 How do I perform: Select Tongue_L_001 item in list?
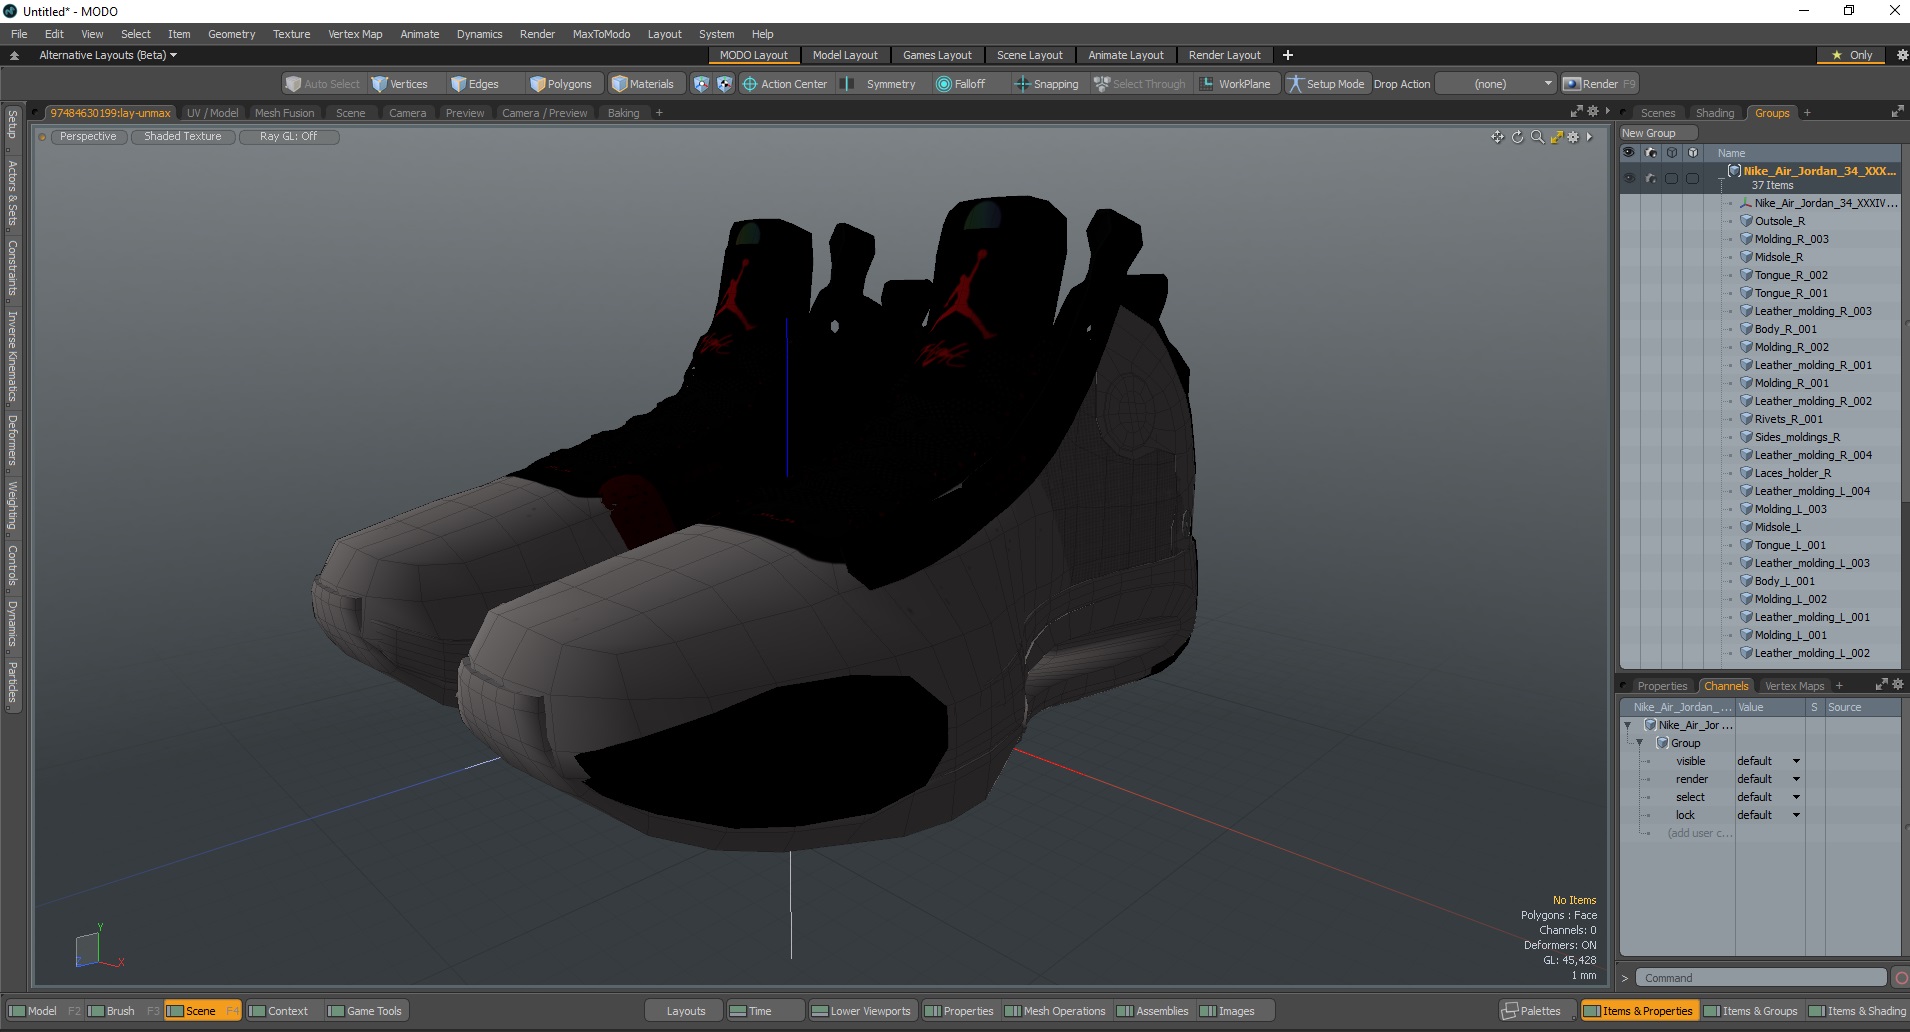tap(1789, 545)
